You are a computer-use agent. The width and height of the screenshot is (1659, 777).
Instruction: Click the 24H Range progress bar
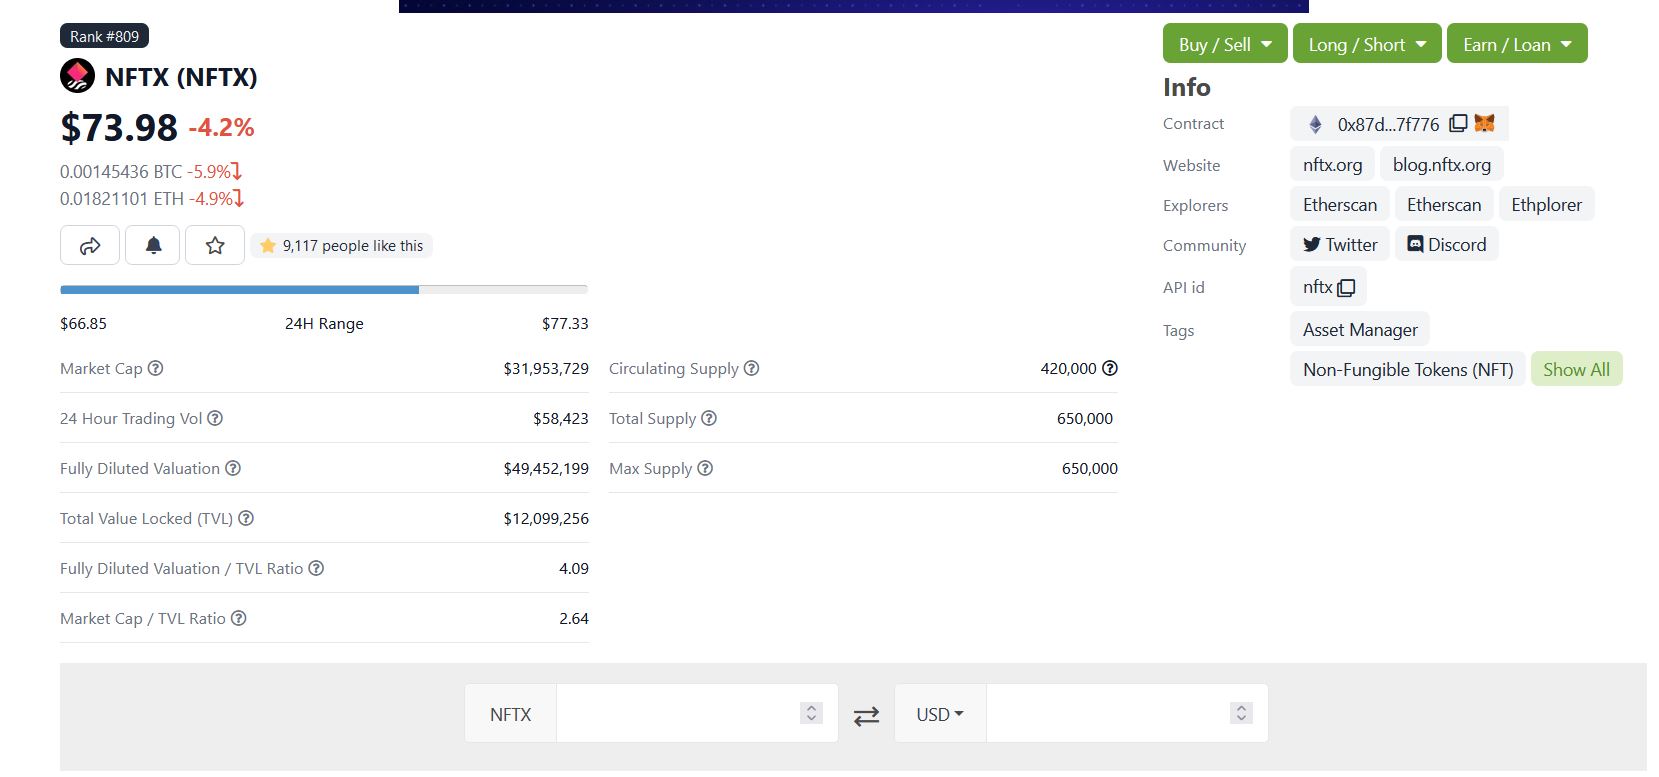[324, 290]
